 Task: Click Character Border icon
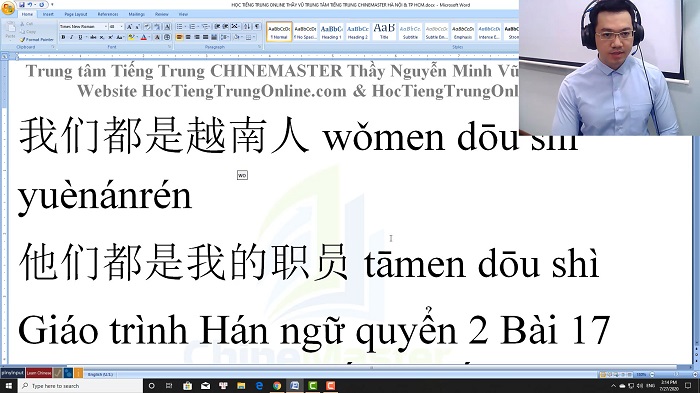tap(167, 26)
